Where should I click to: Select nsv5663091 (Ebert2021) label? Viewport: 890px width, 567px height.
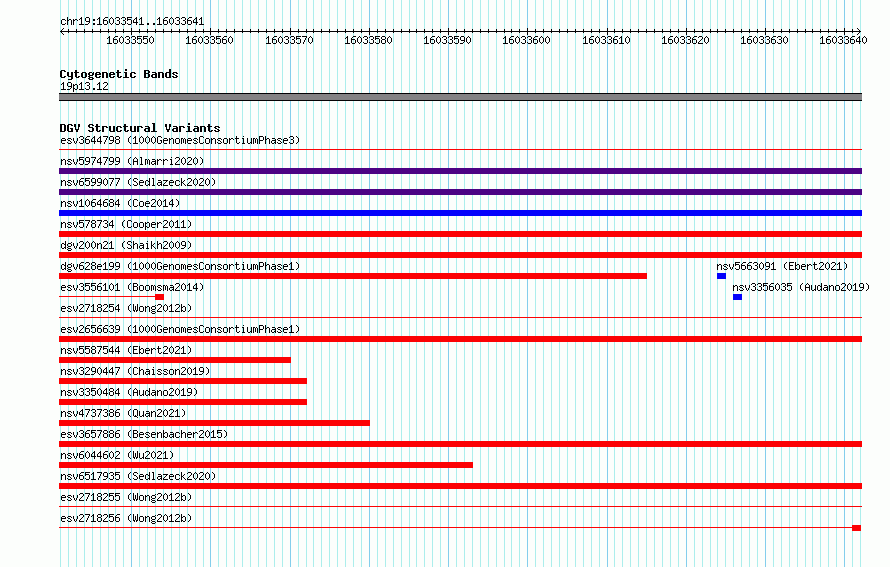tap(782, 266)
